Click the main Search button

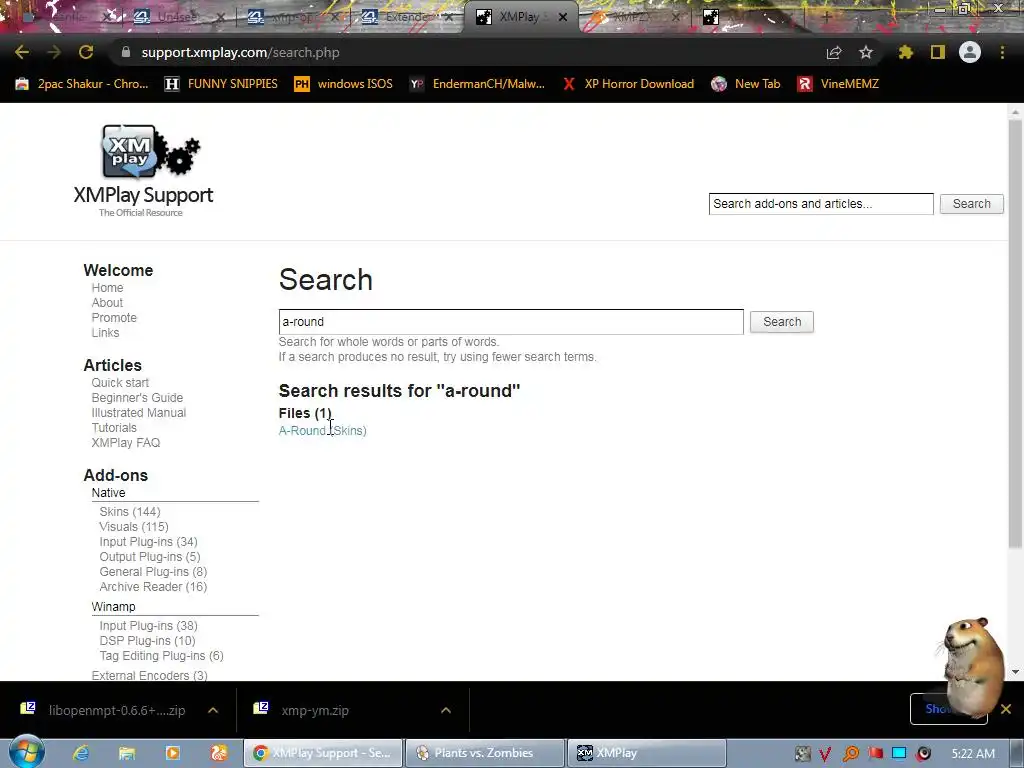tap(782, 322)
